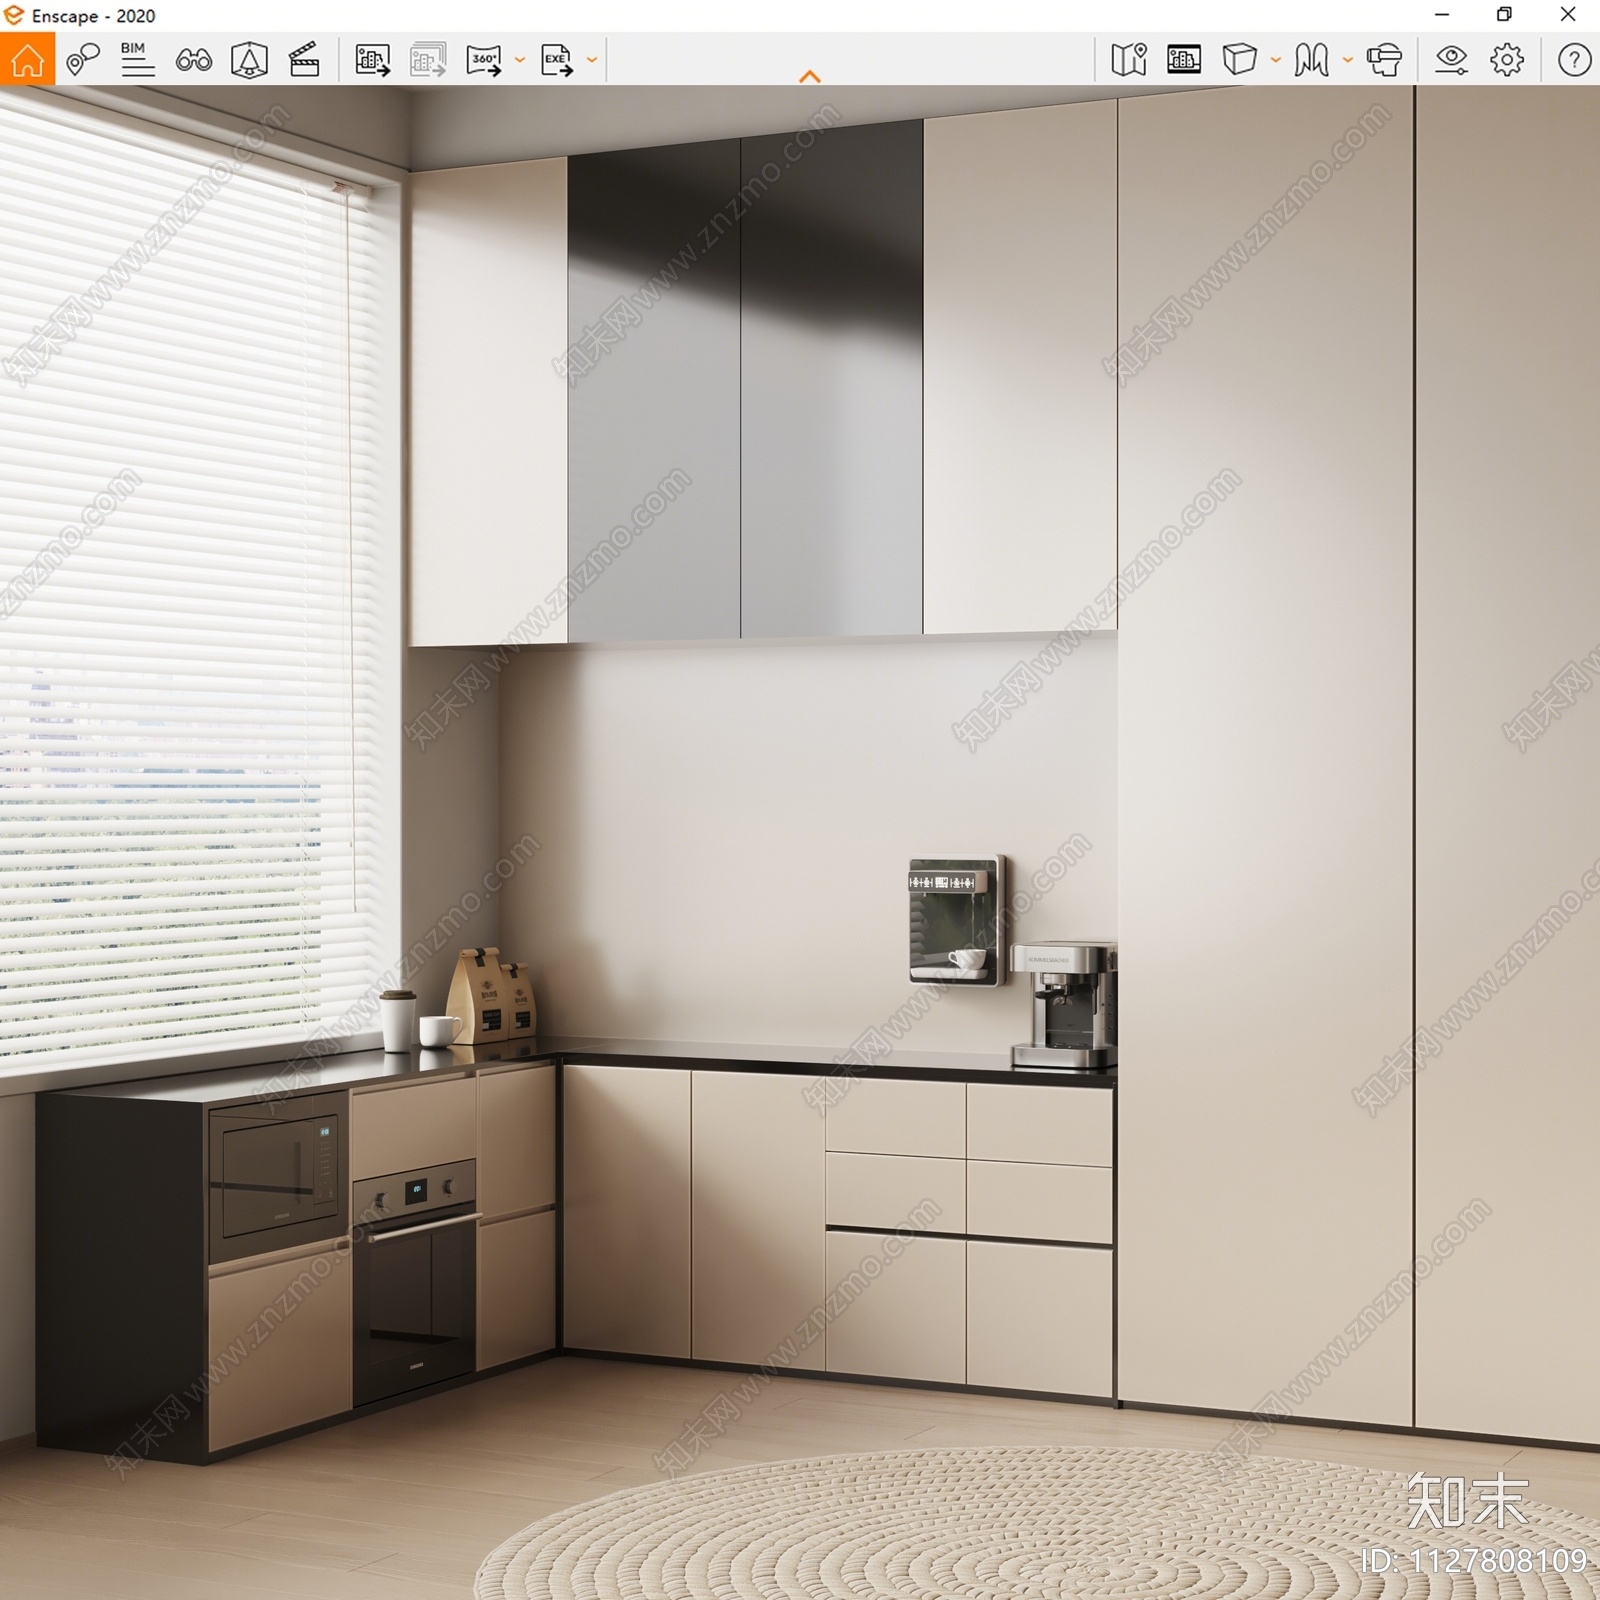The height and width of the screenshot is (1600, 1600).
Task: Open the asset library icon
Action: point(1184,60)
